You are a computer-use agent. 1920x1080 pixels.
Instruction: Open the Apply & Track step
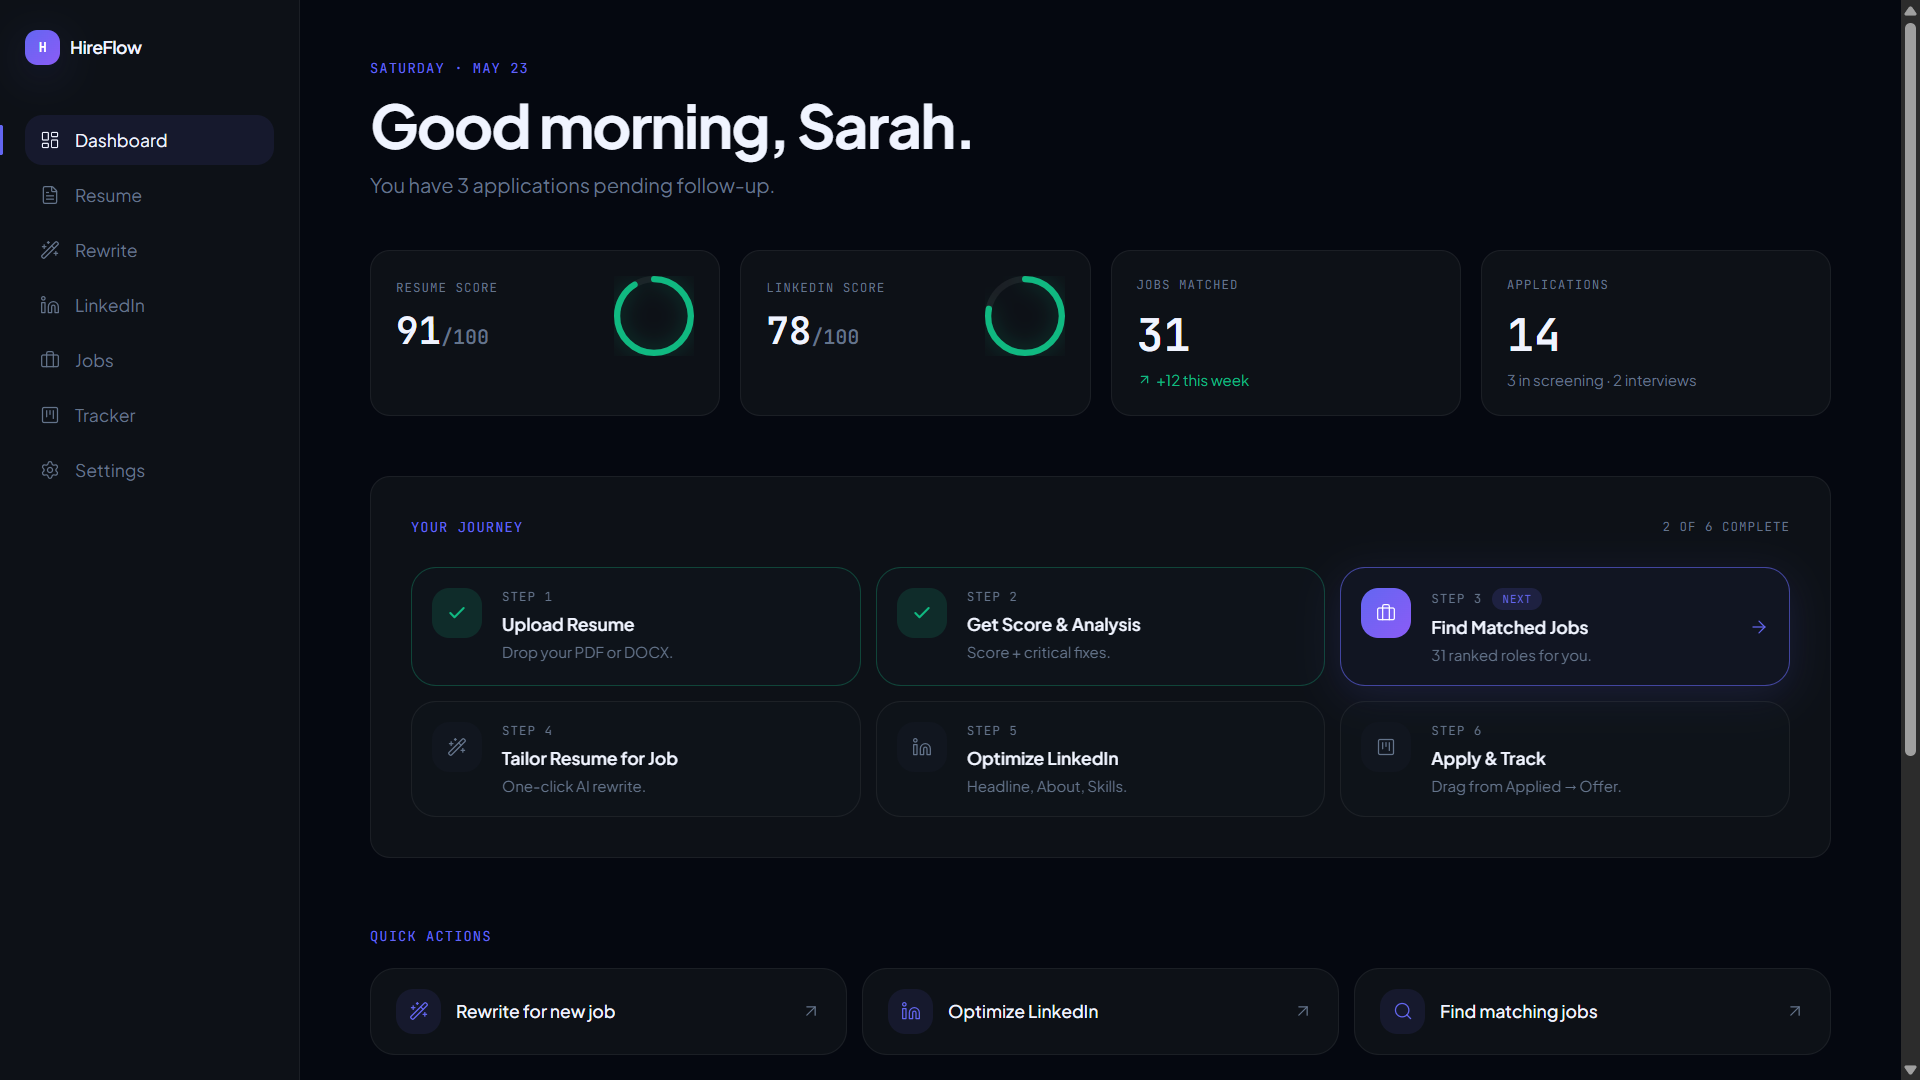(x=1565, y=759)
